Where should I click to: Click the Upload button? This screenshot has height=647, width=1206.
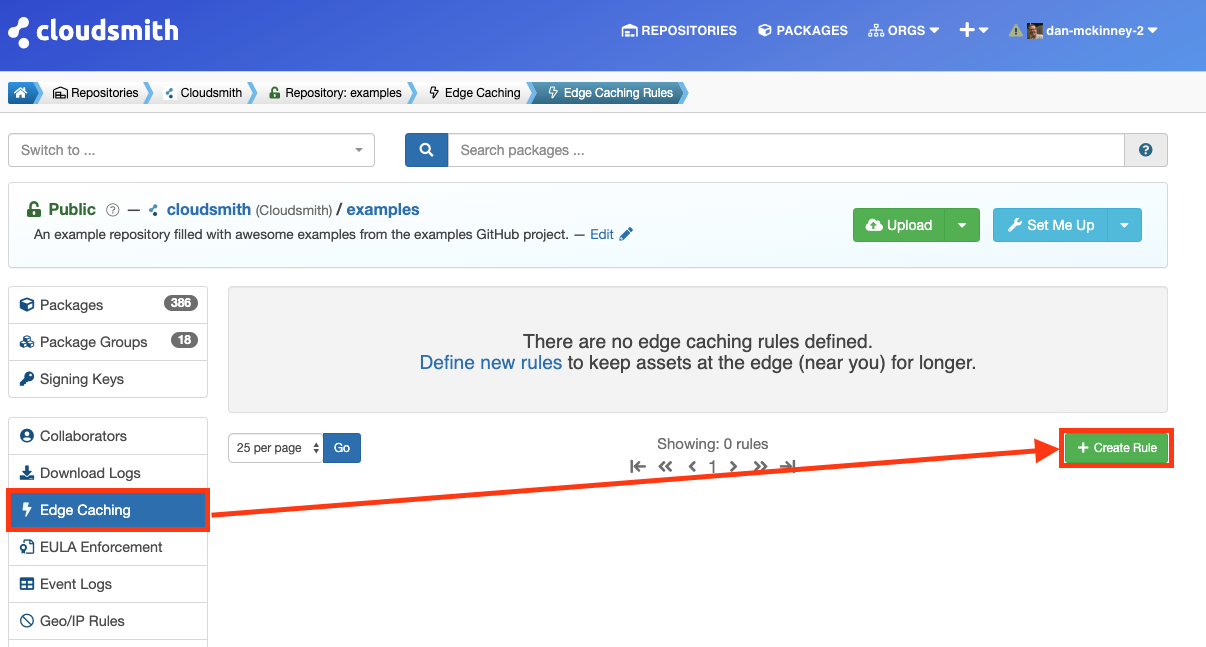click(x=899, y=225)
